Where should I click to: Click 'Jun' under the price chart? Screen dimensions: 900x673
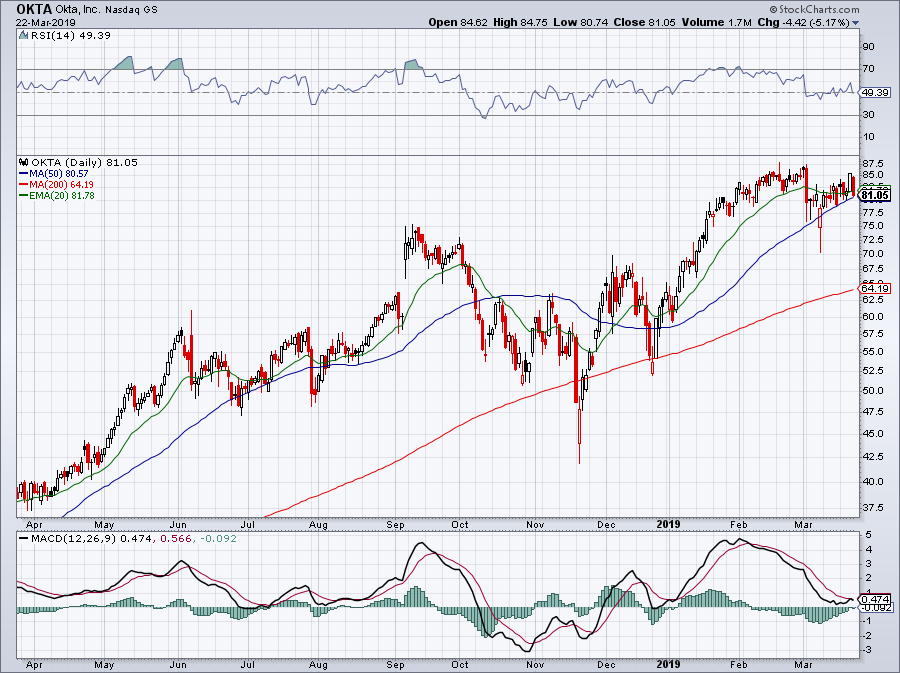[178, 524]
